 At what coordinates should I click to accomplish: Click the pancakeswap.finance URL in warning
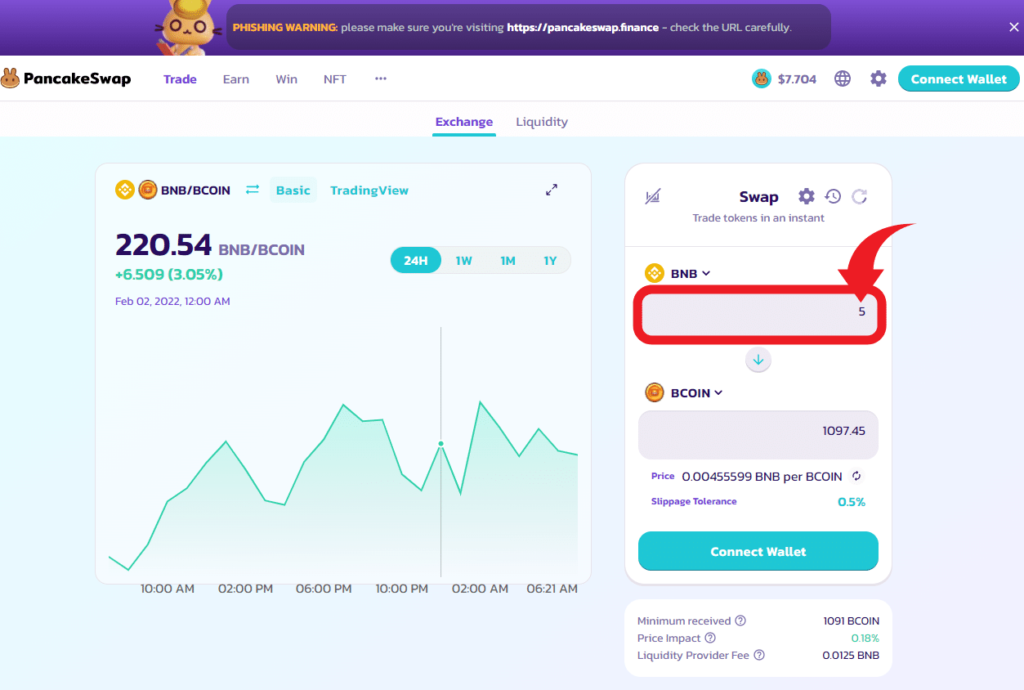click(x=583, y=27)
